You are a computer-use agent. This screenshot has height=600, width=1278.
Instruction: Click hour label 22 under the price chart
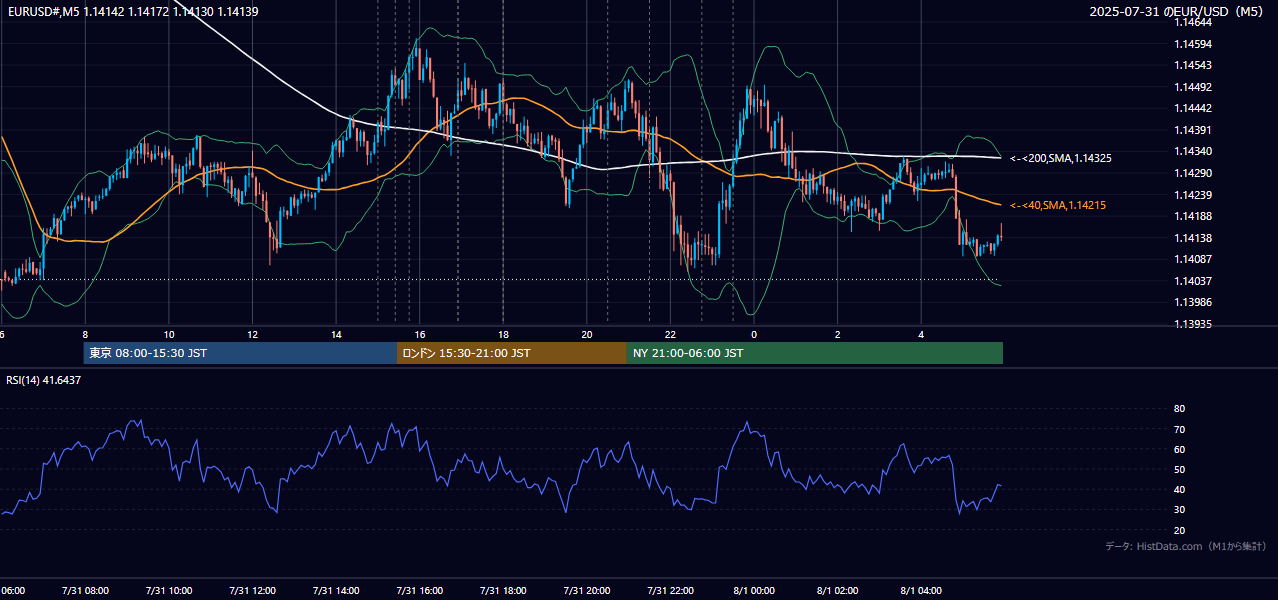[x=671, y=334]
